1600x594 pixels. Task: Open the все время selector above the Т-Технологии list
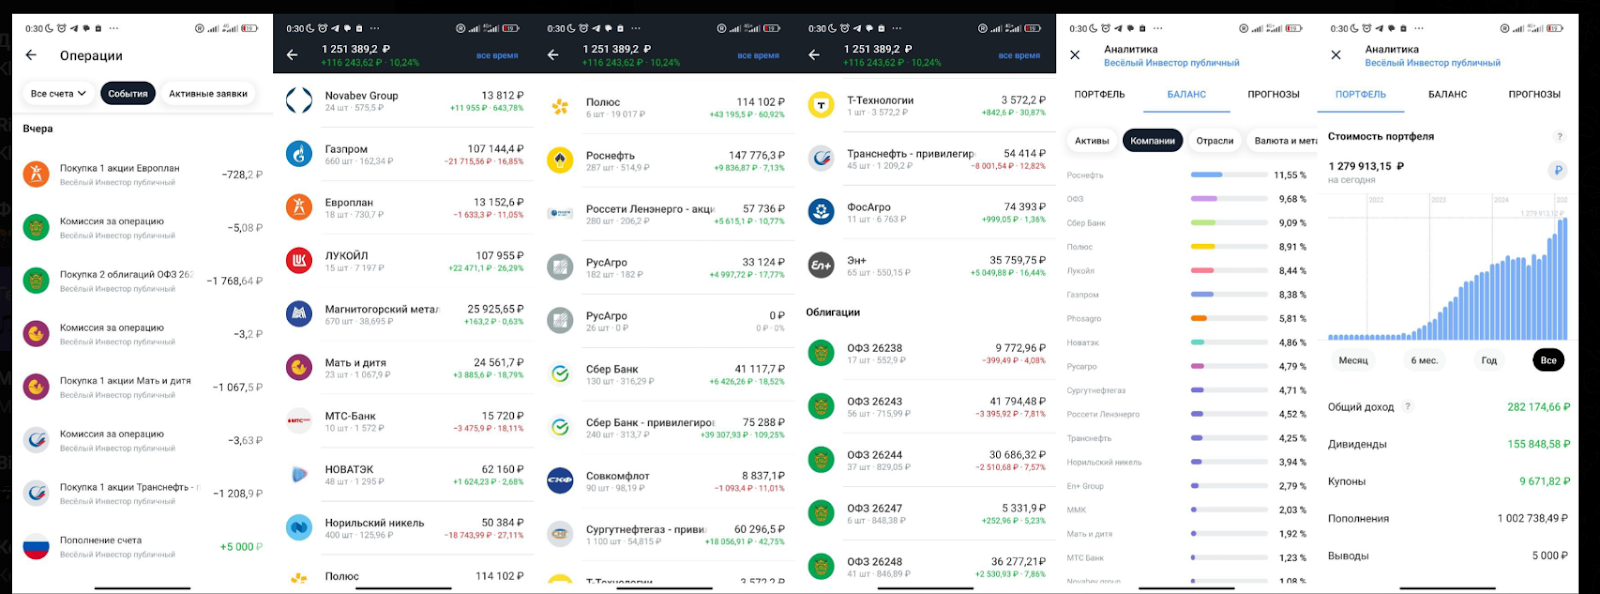click(x=1019, y=56)
